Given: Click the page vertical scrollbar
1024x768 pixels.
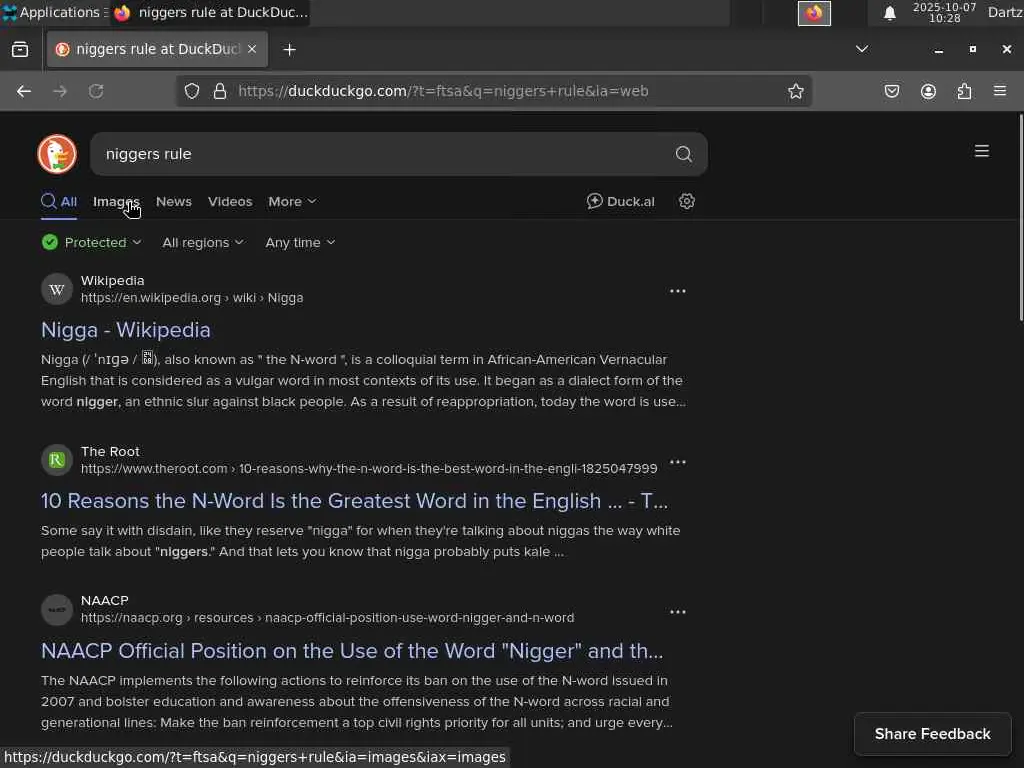Looking at the screenshot, I should pyautogui.click(x=1020, y=217).
